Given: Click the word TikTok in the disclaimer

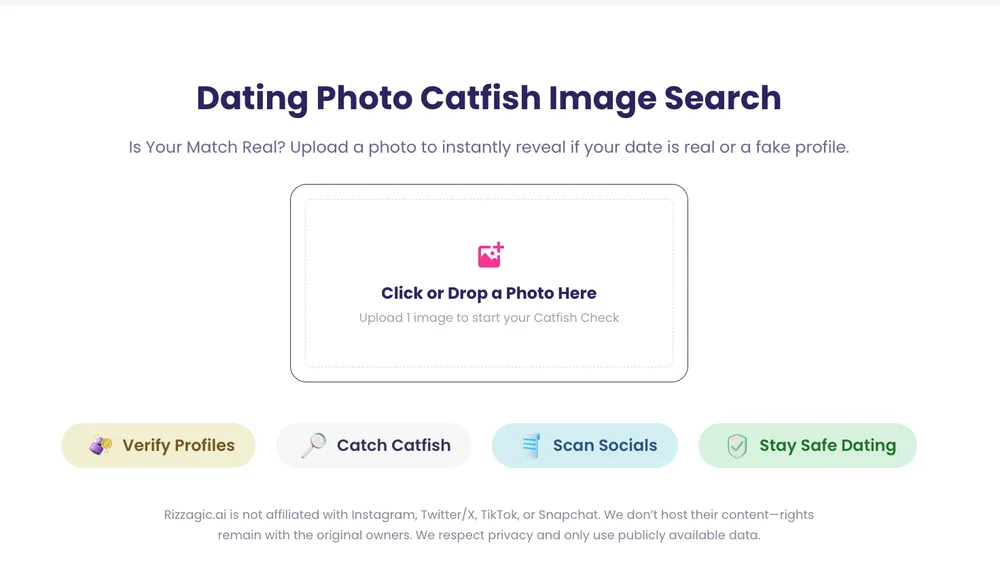Looking at the screenshot, I should pos(499,515).
